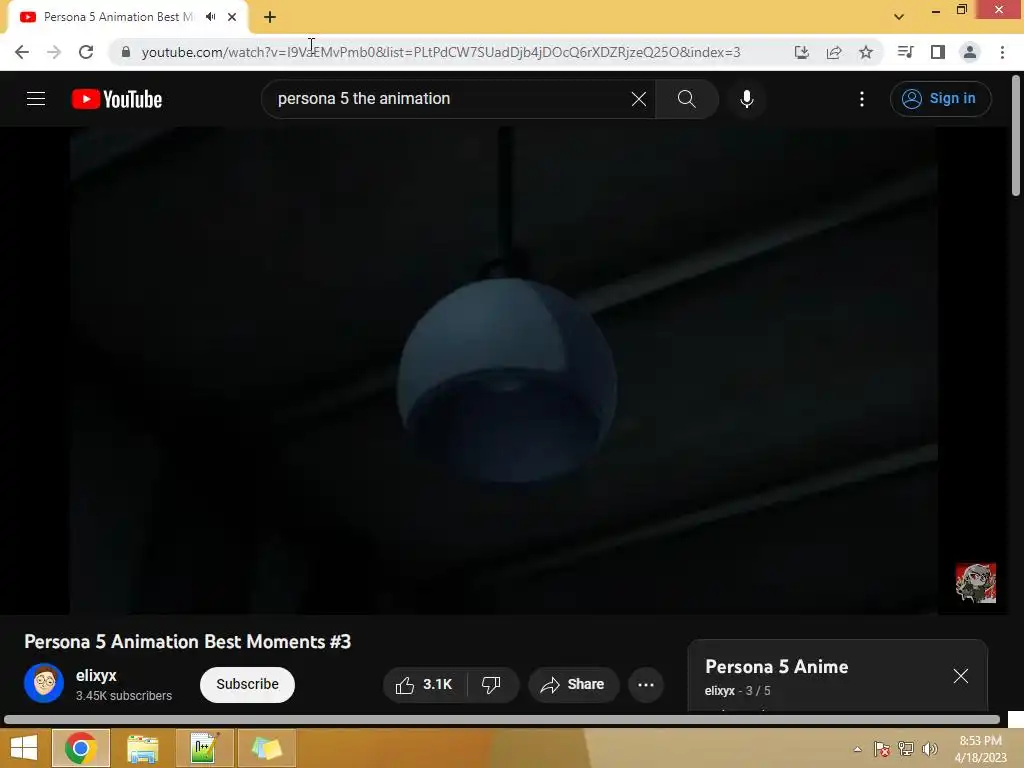Reload the YouTube page
Image resolution: width=1024 pixels, height=768 pixels.
click(86, 52)
